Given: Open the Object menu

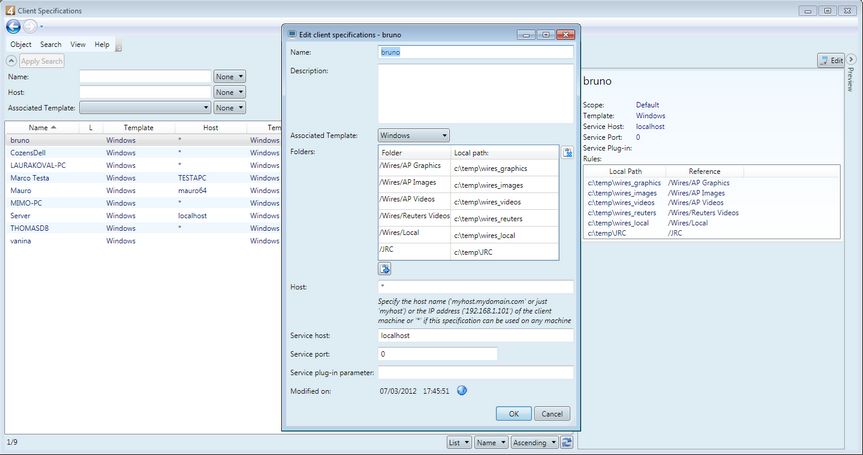Looking at the screenshot, I should coord(21,45).
